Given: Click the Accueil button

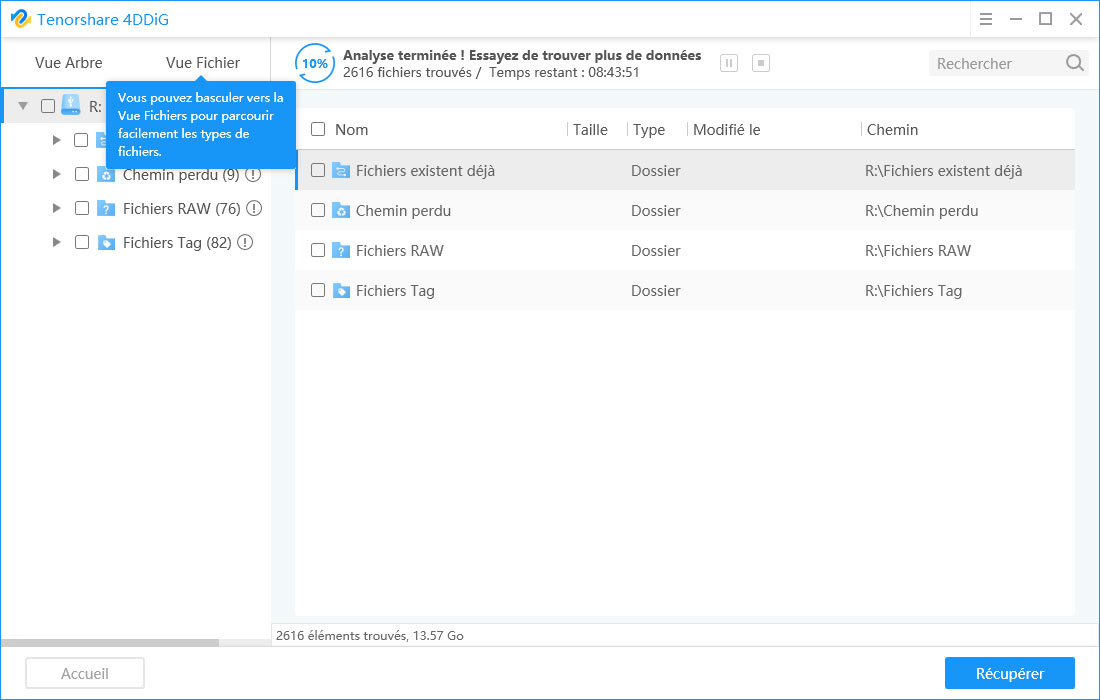Looking at the screenshot, I should point(85,673).
